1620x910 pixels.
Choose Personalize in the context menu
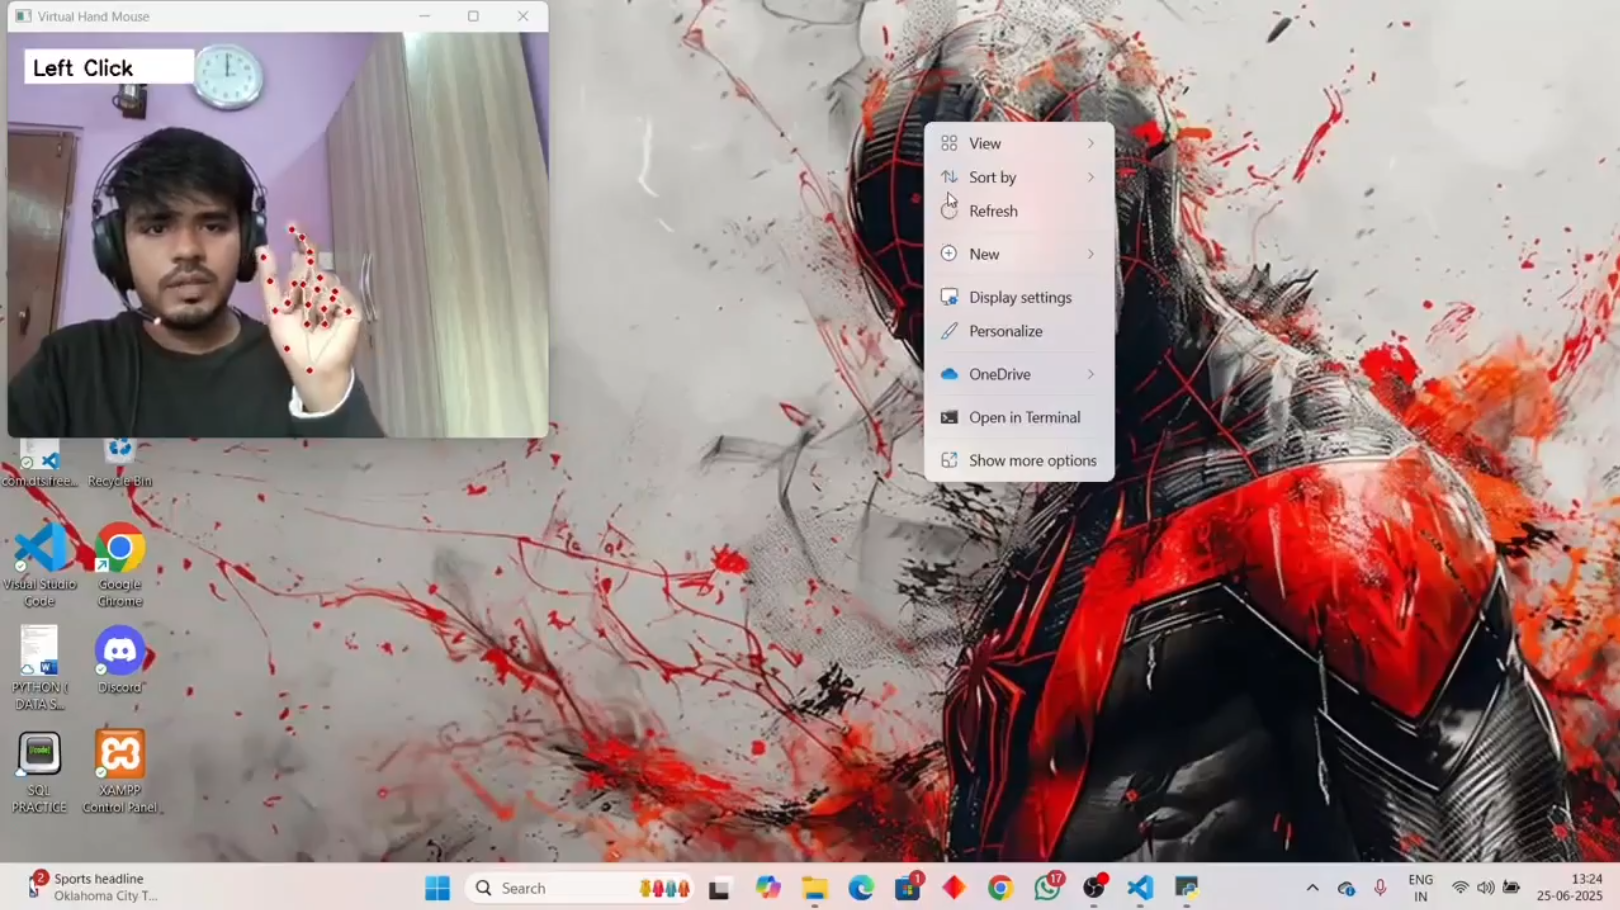[x=1019, y=331]
